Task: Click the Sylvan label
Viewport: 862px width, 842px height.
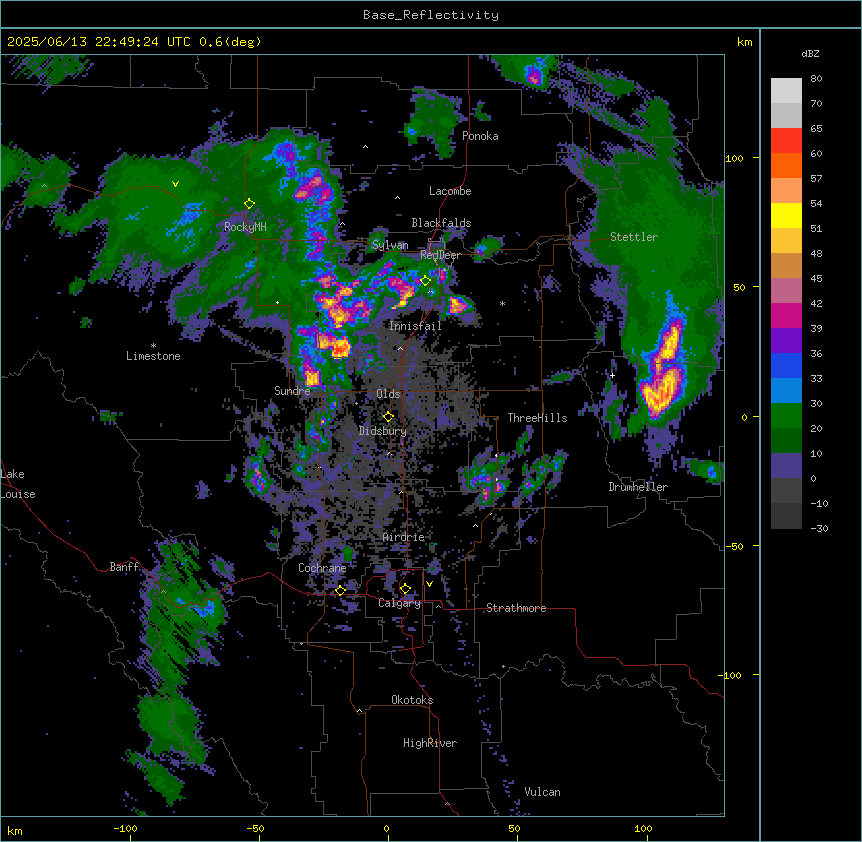Action: 390,245
